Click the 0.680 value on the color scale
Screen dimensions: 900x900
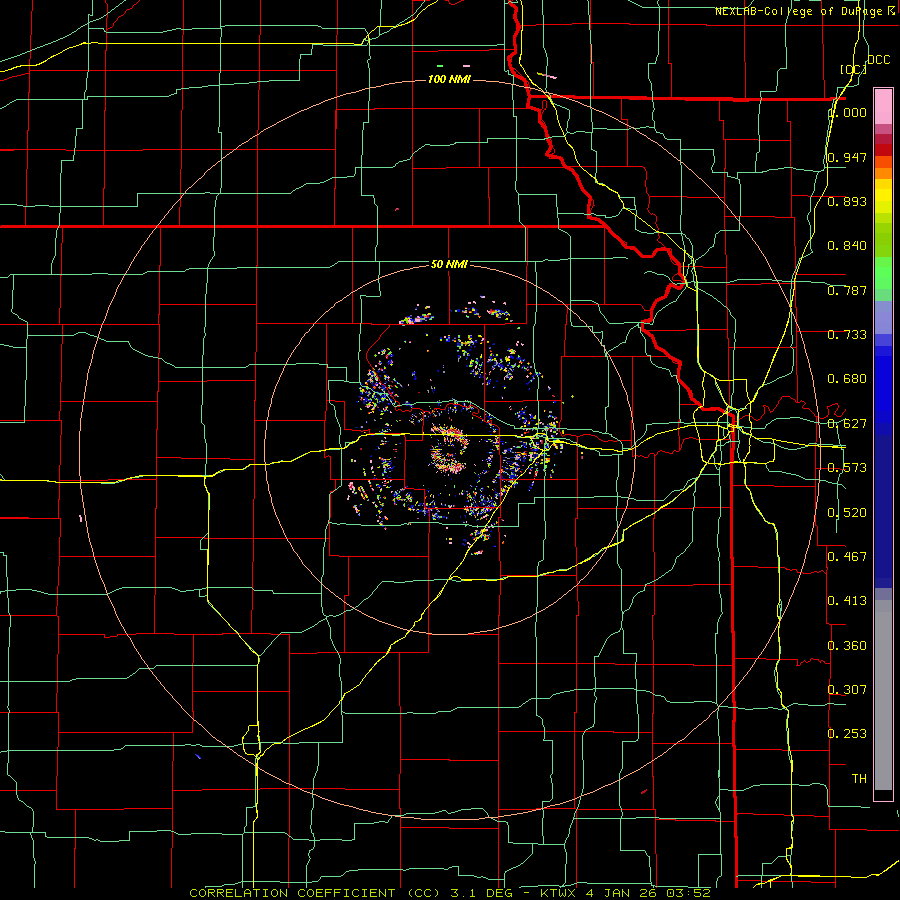pos(847,379)
